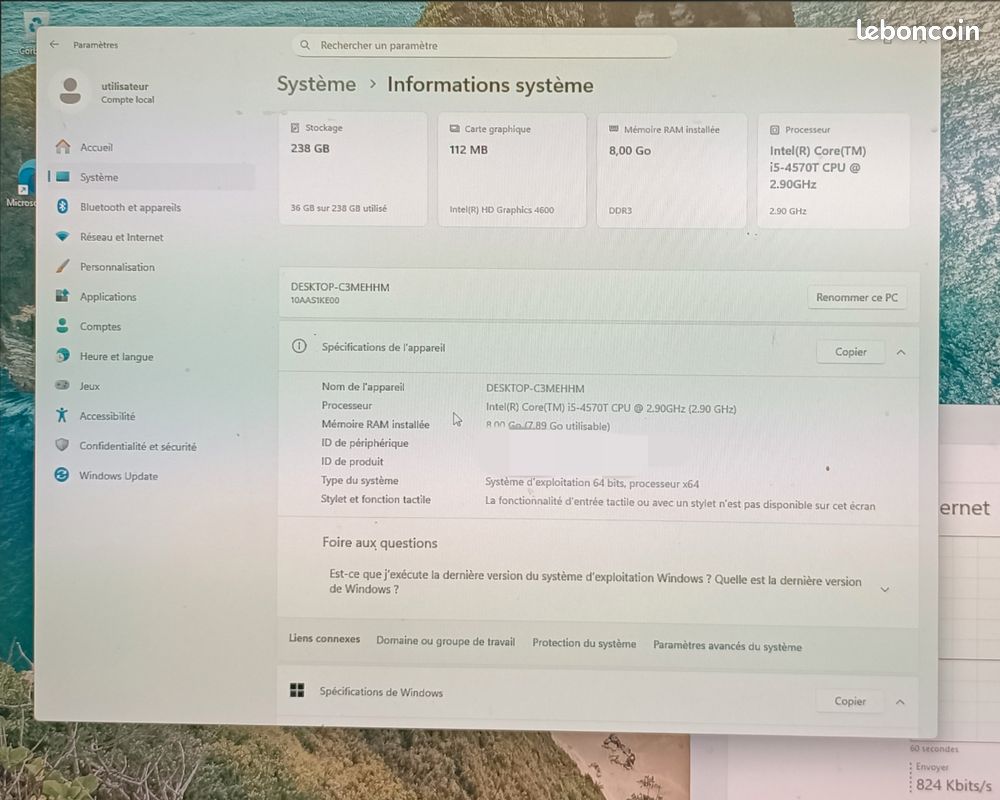1000x800 pixels.
Task: Click the model code 10AAS1KE00
Action: coord(315,300)
